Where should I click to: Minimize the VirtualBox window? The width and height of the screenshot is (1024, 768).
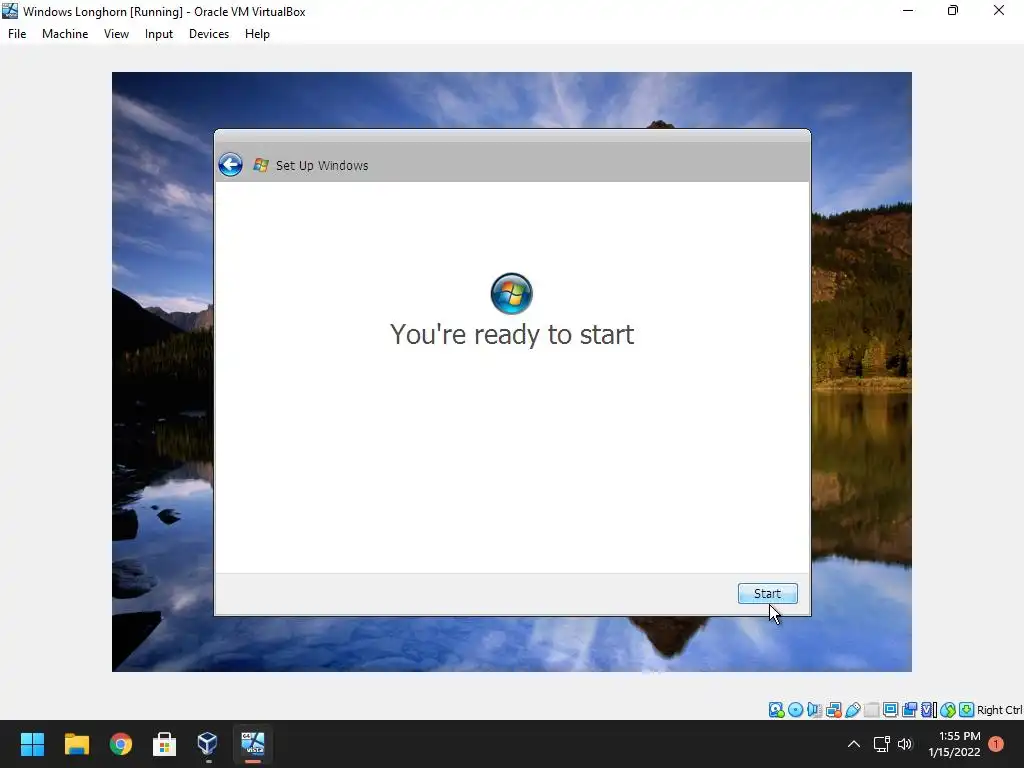(x=908, y=10)
